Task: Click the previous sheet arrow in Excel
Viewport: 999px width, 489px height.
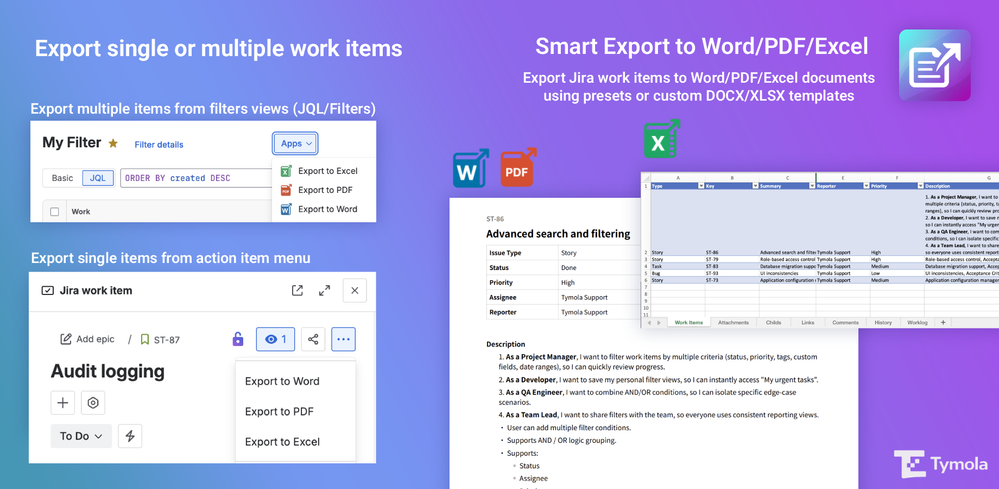Action: [649, 323]
